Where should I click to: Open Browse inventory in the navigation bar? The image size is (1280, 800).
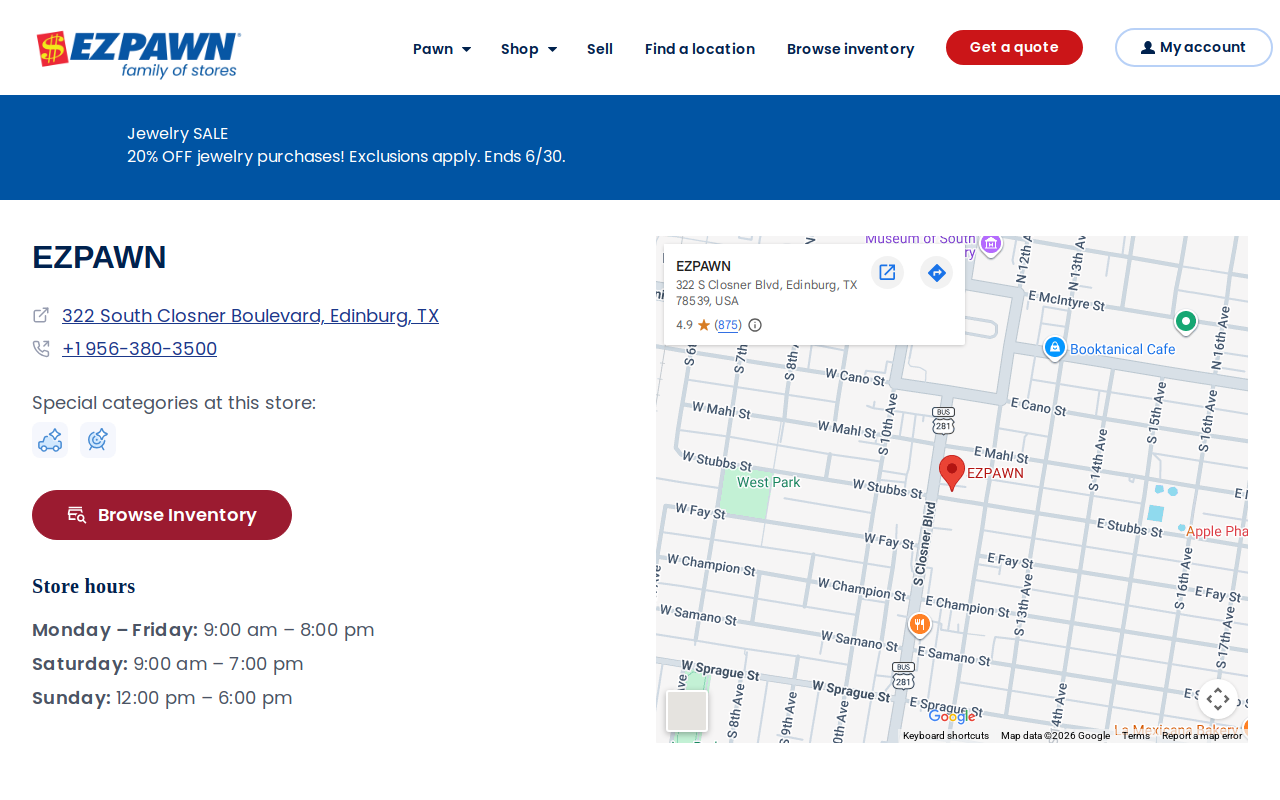pyautogui.click(x=851, y=49)
